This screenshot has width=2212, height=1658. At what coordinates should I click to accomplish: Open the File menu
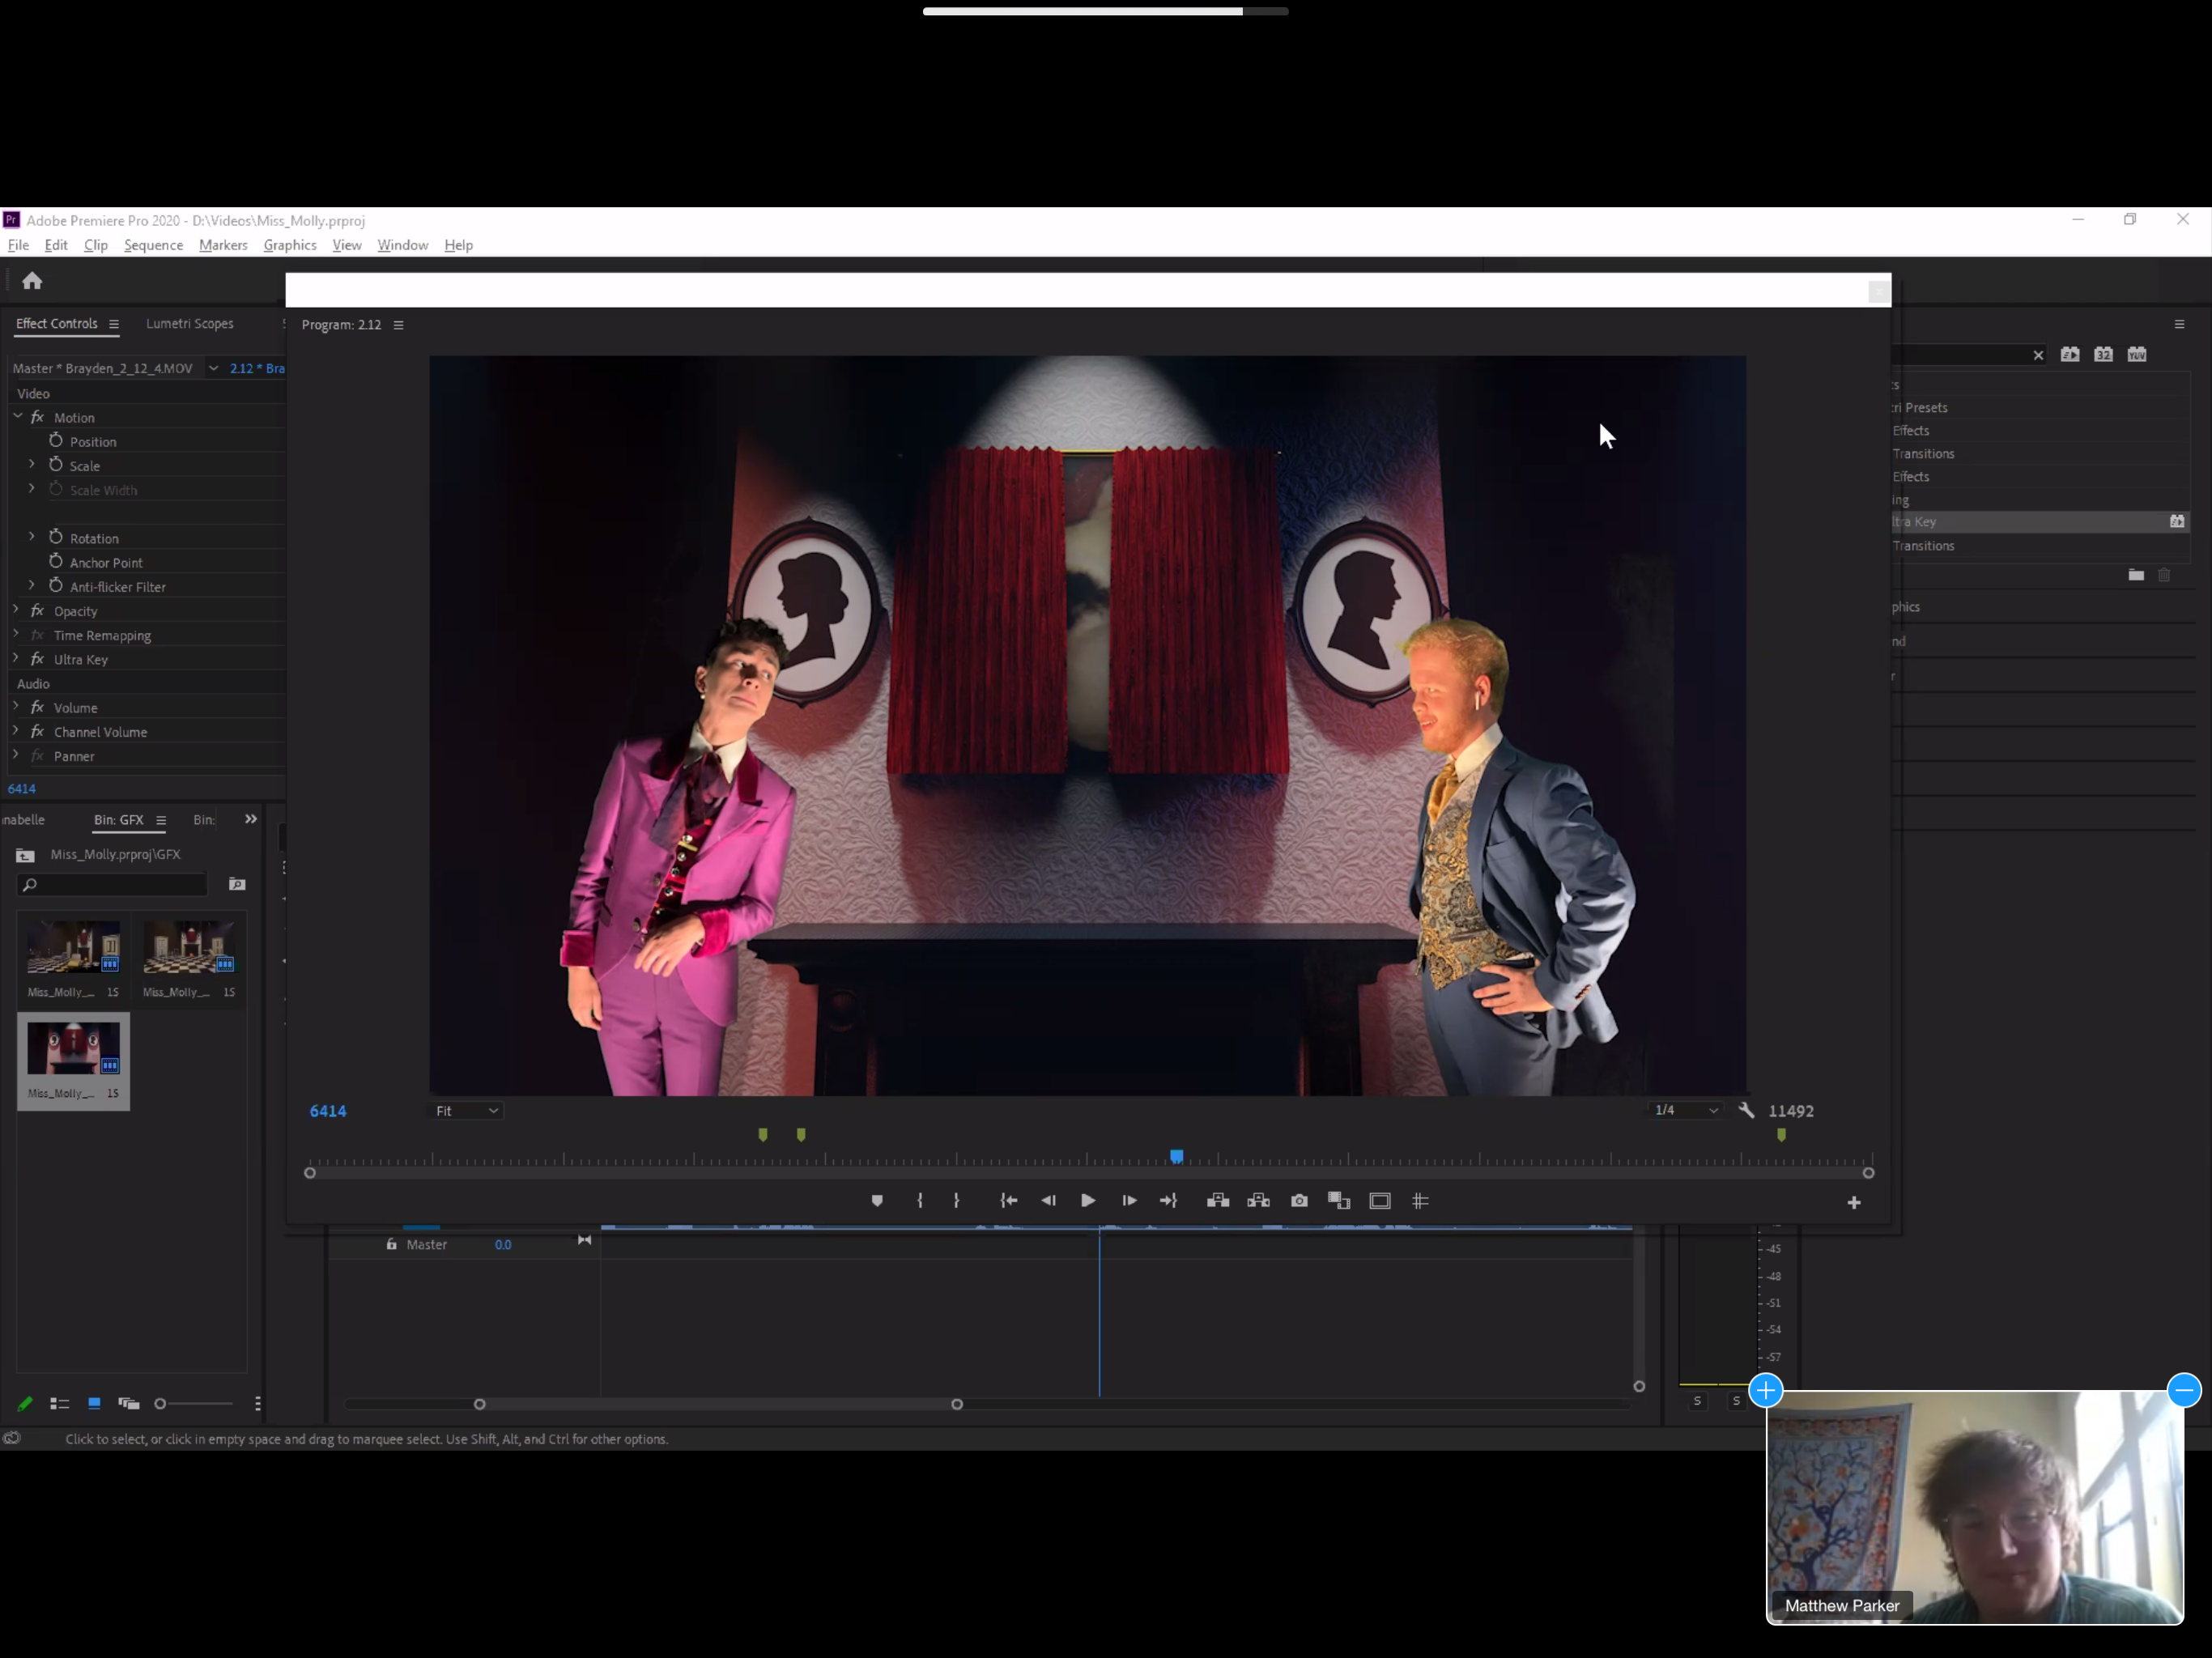(x=18, y=245)
